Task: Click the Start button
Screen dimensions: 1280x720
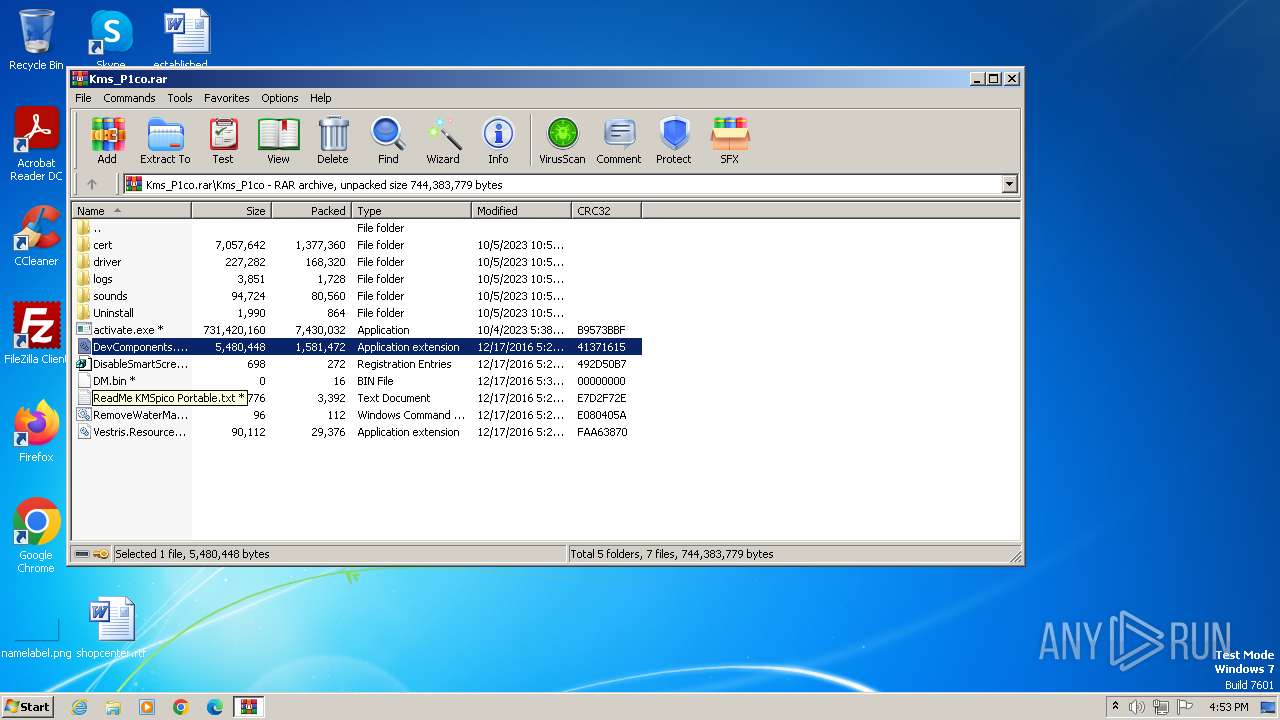Action: tap(28, 706)
